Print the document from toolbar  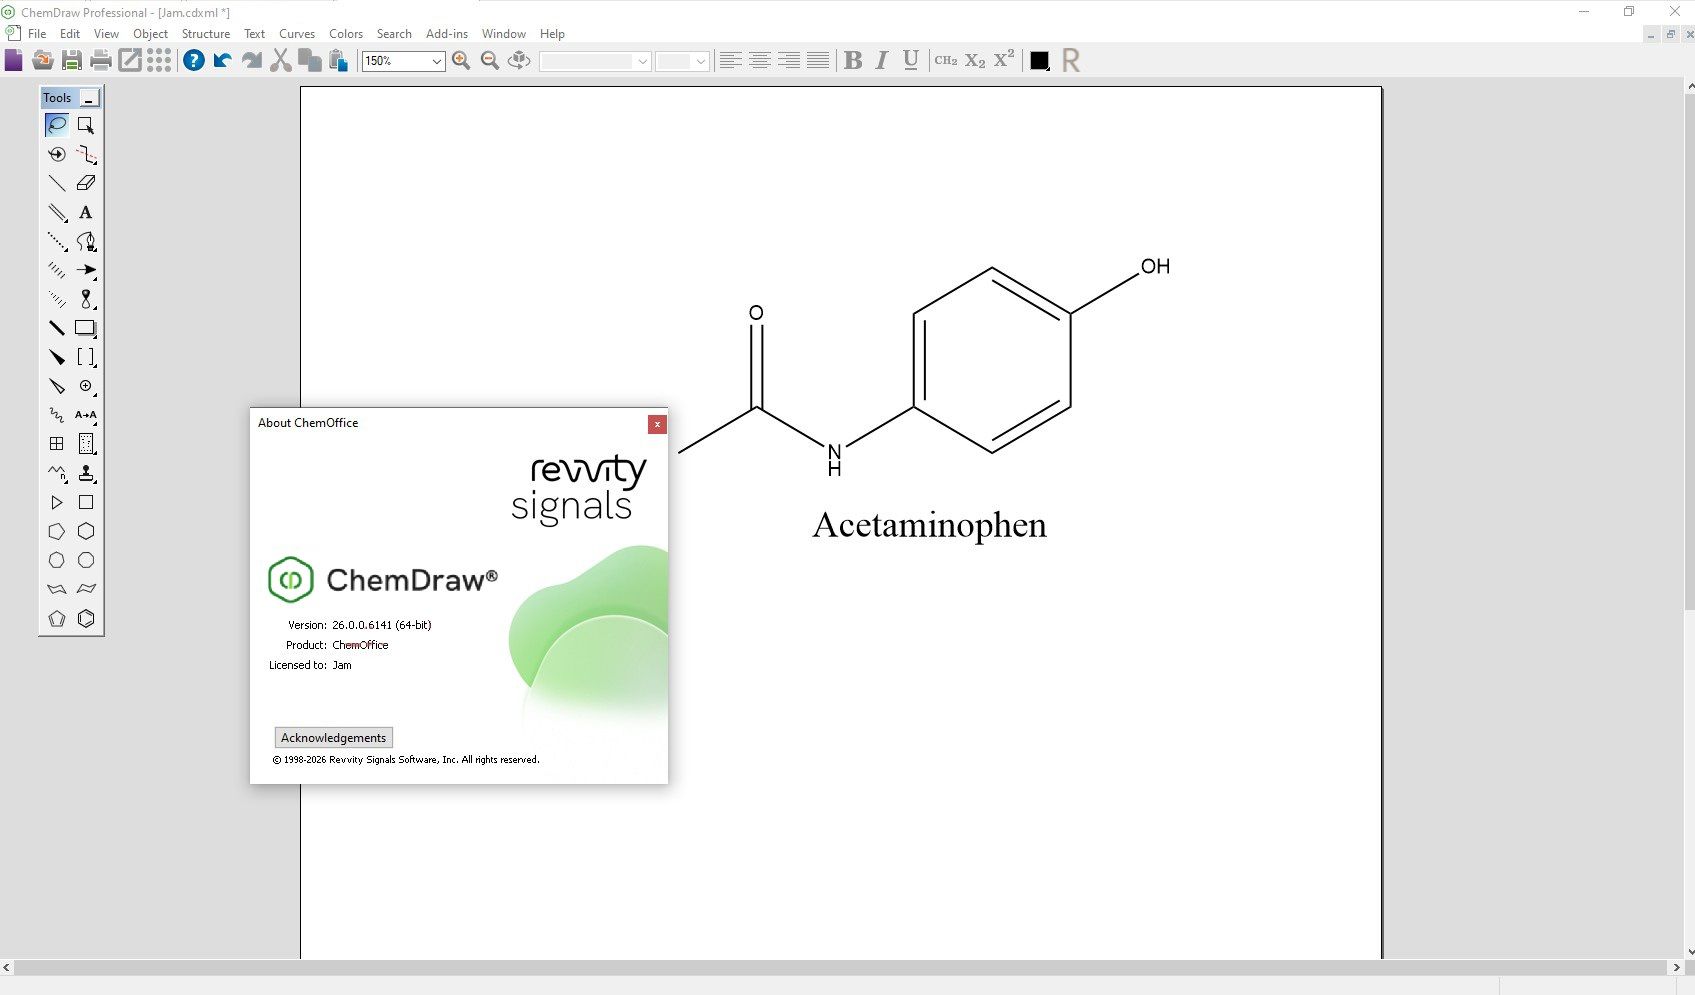click(x=100, y=60)
